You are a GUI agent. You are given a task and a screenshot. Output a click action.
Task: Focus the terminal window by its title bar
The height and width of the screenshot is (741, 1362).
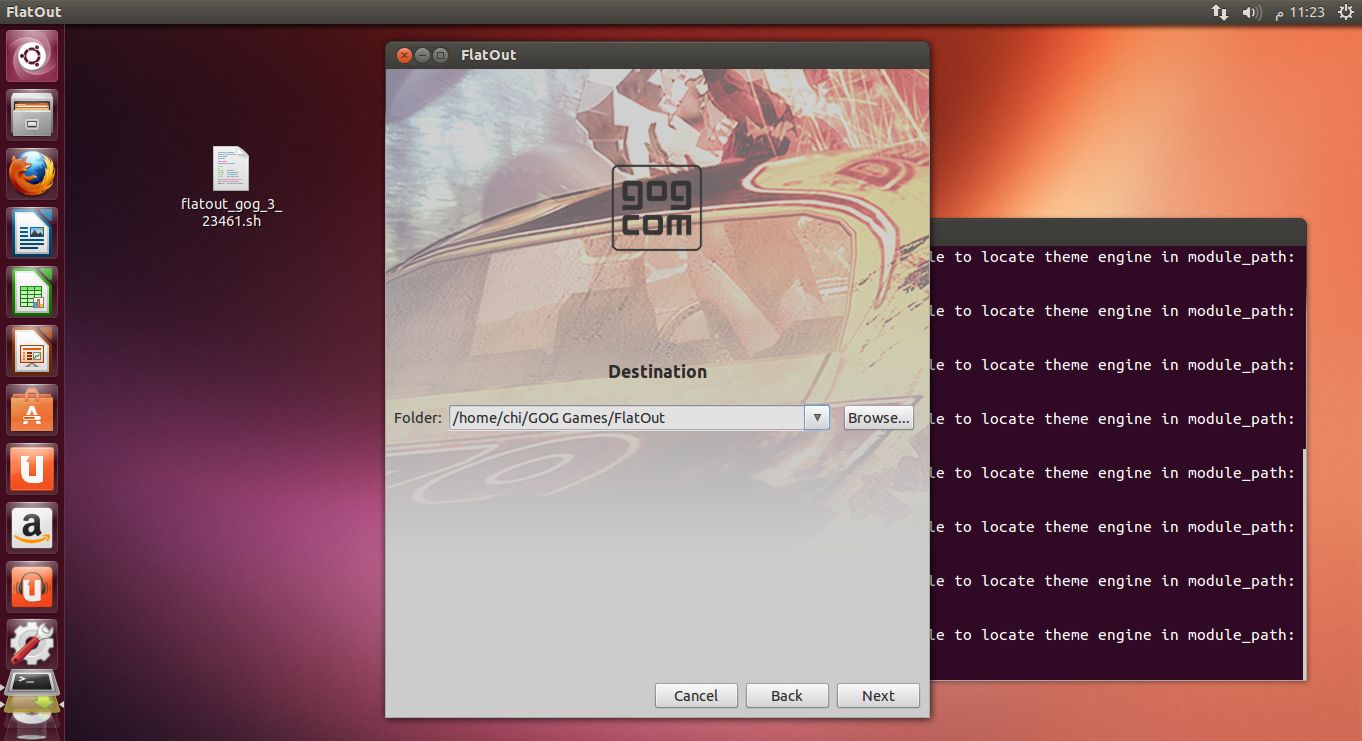1117,231
